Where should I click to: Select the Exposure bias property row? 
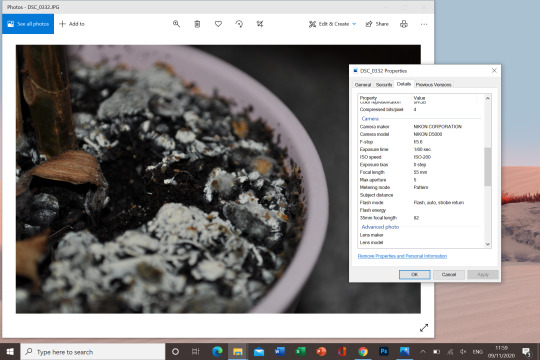(421, 165)
